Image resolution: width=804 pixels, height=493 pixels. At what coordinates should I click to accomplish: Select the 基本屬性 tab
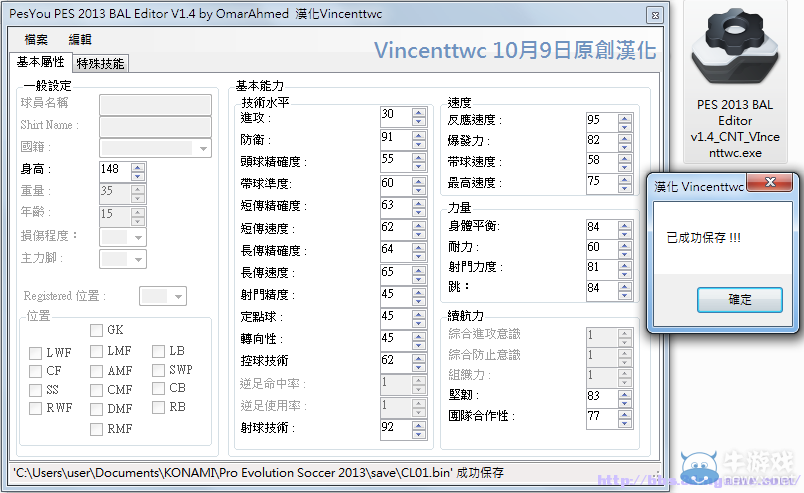41,62
